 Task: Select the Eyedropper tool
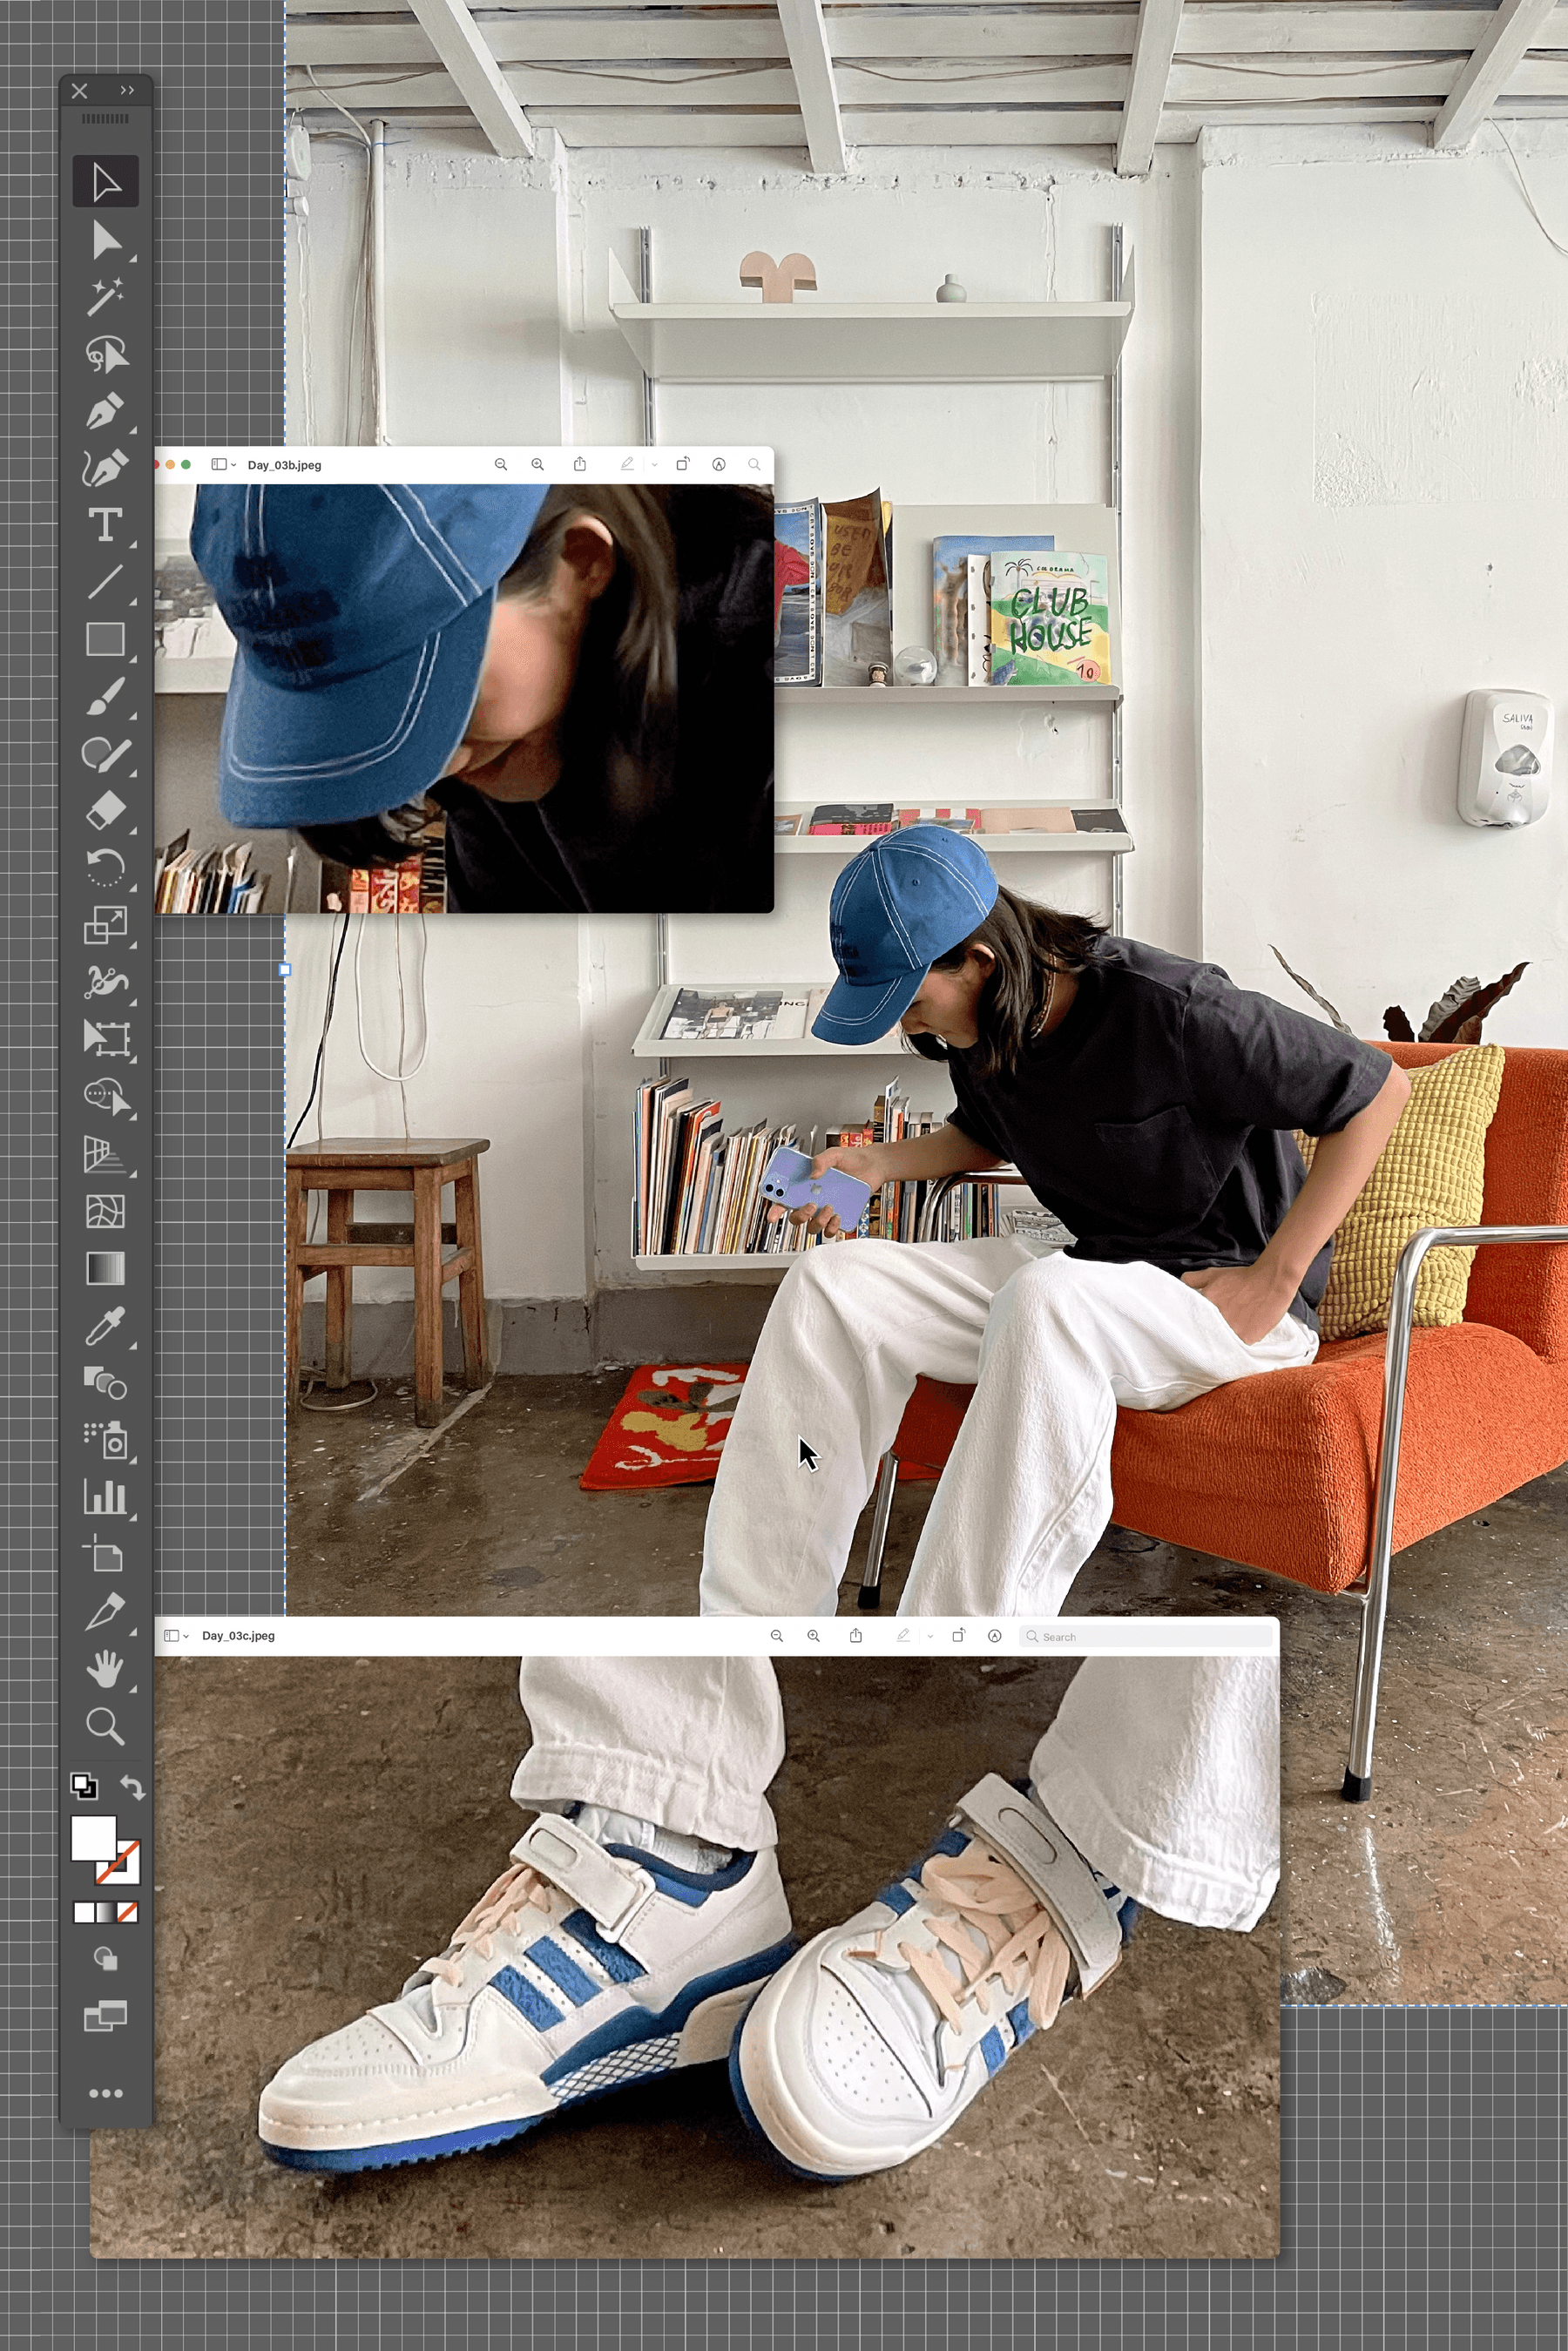pyautogui.click(x=105, y=1327)
